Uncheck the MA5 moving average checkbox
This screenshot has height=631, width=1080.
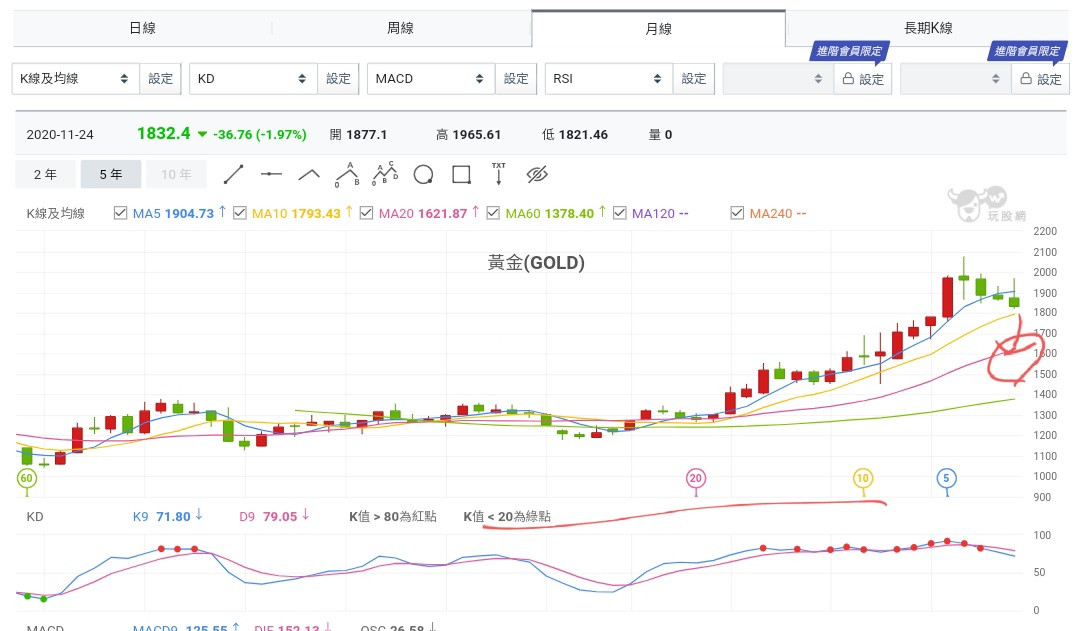[x=121, y=213]
